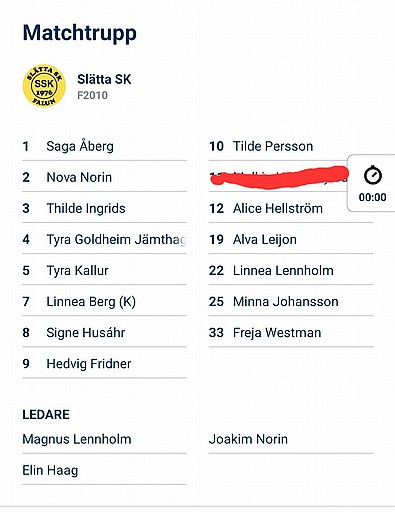Select Signe Husáhr in the squad

pyautogui.click(x=104, y=333)
